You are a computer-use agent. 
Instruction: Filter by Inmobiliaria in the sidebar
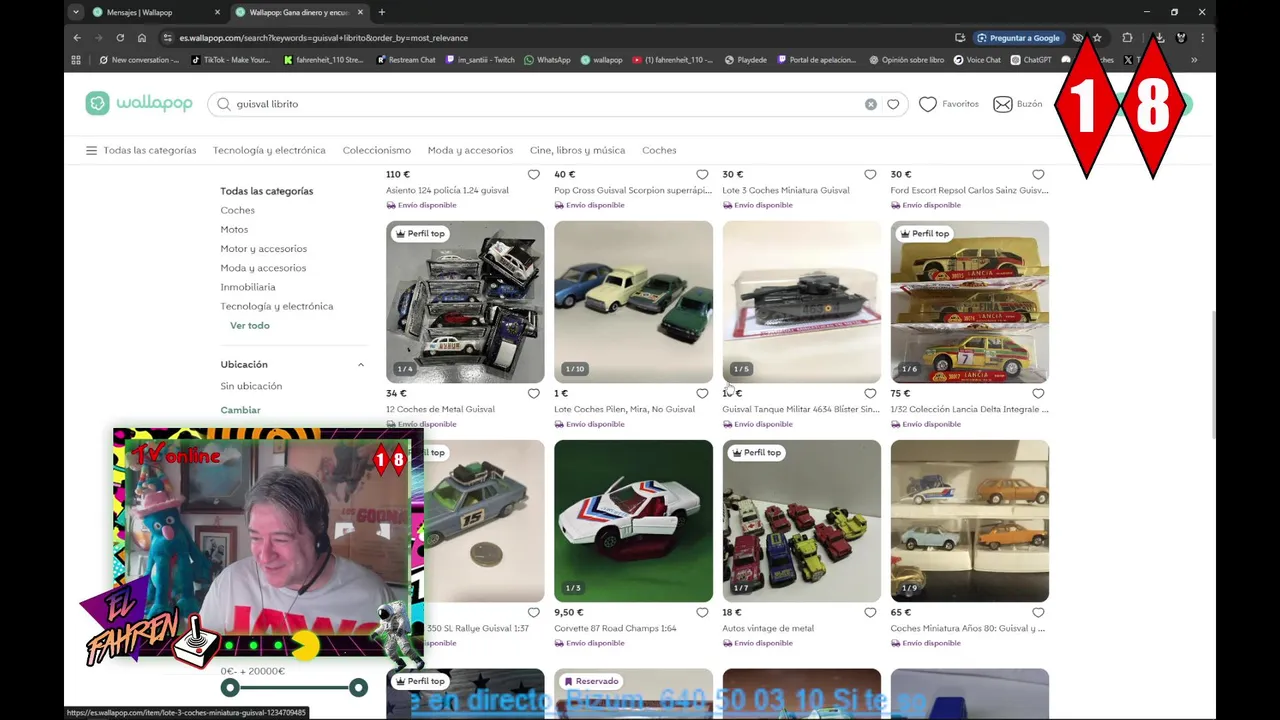click(x=248, y=287)
